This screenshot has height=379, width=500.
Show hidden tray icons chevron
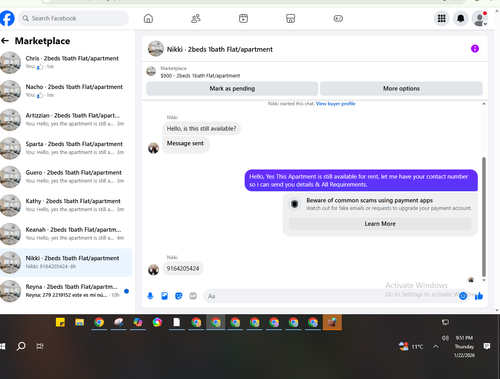click(435, 347)
